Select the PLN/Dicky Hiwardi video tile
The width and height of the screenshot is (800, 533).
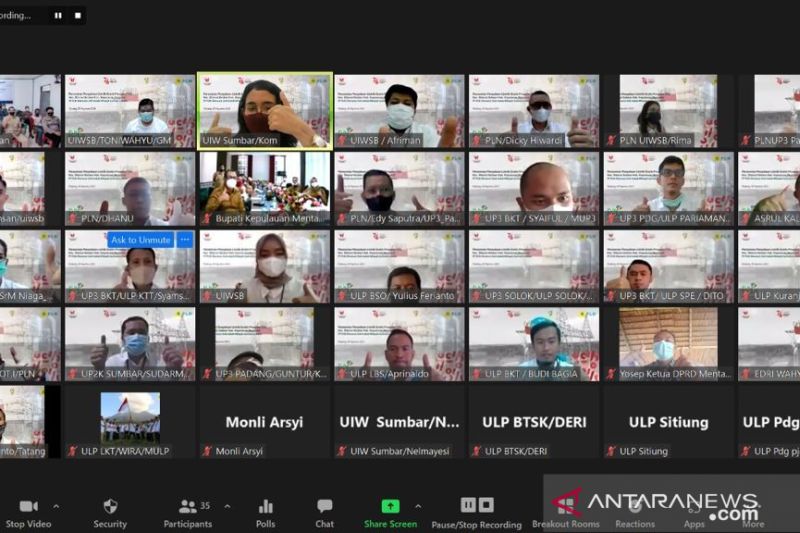[534, 111]
